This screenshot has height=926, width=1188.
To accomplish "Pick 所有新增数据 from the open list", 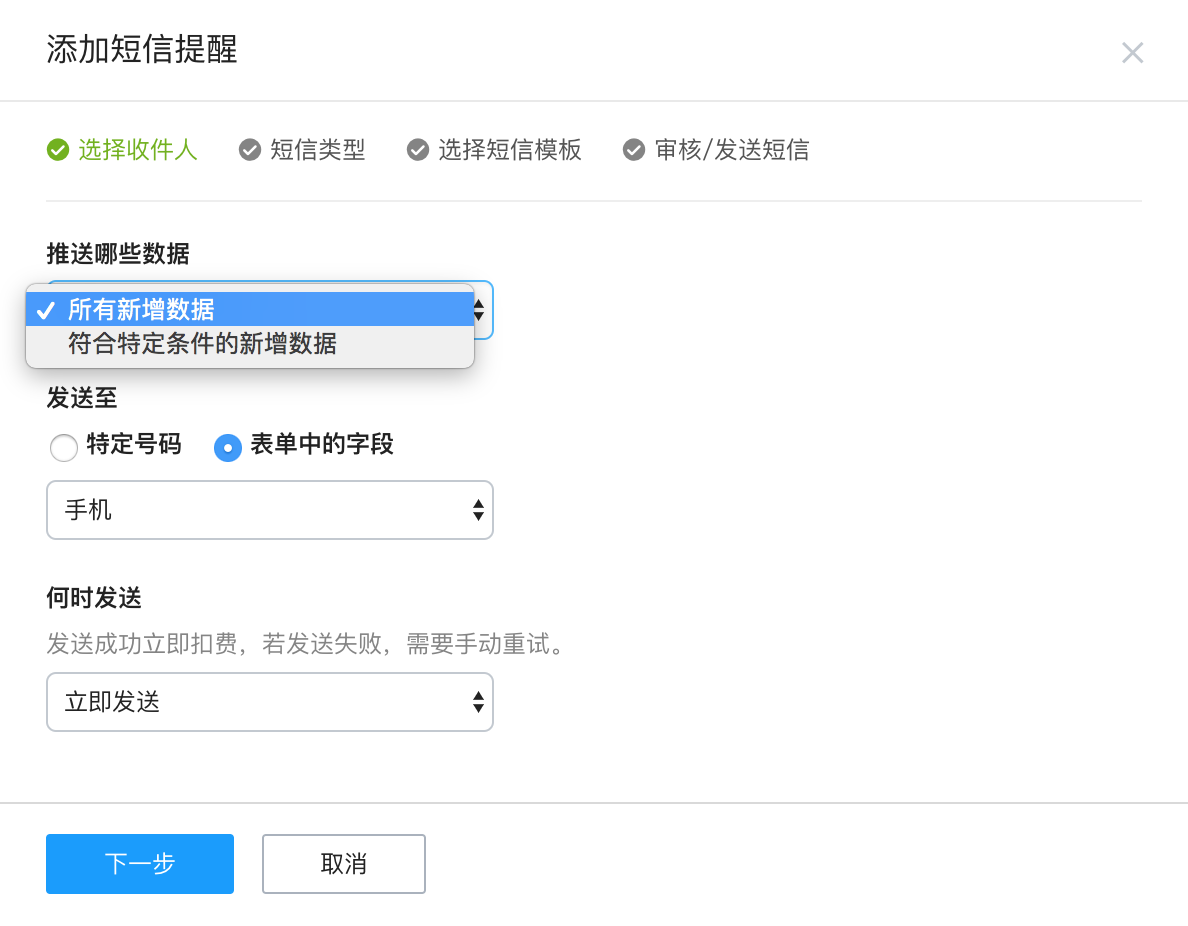I will tap(142, 310).
